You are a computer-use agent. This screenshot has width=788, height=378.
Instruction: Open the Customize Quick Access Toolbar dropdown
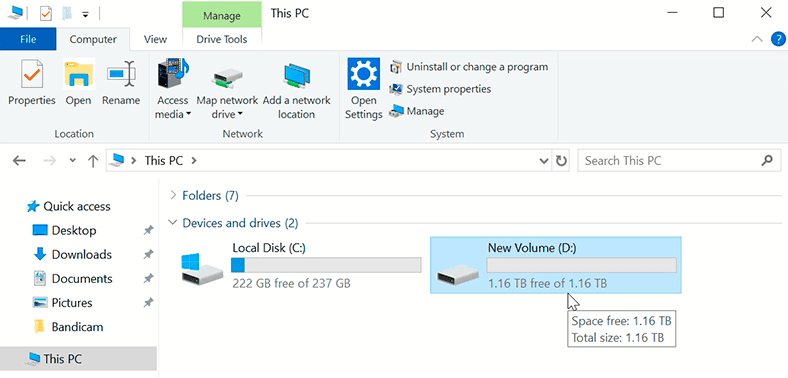pos(85,15)
